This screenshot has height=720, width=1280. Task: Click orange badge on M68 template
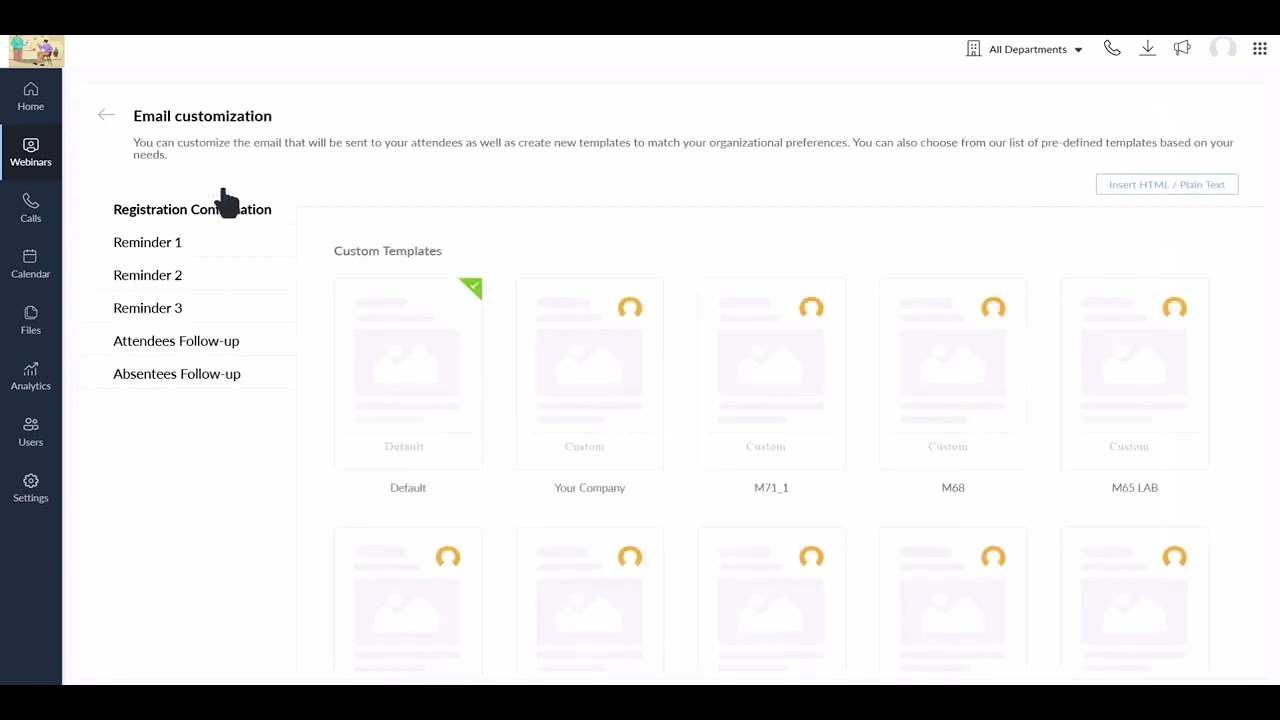coord(993,308)
